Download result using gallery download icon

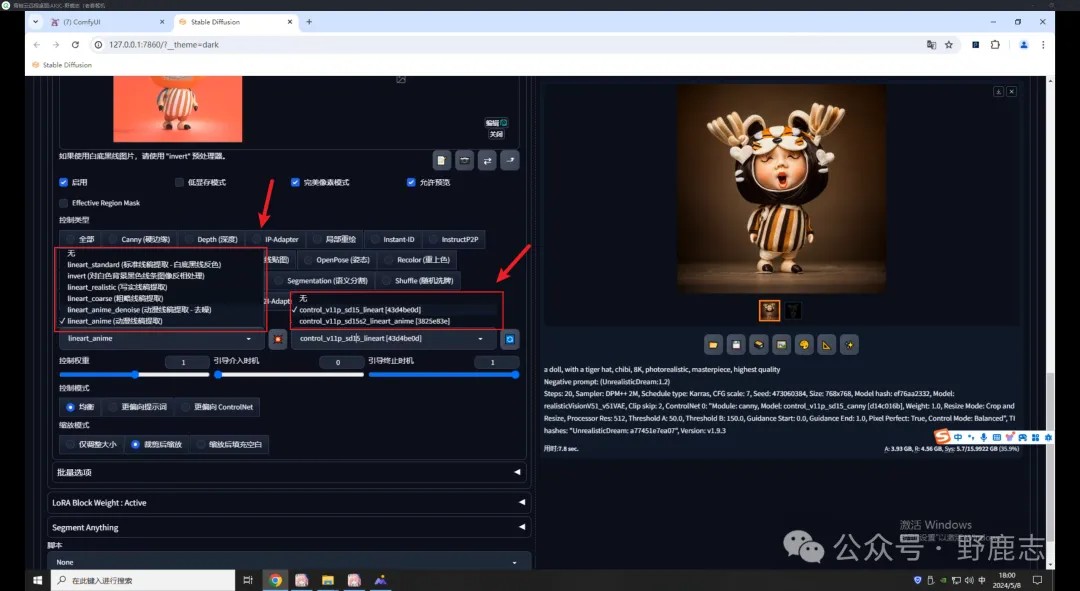(998, 92)
